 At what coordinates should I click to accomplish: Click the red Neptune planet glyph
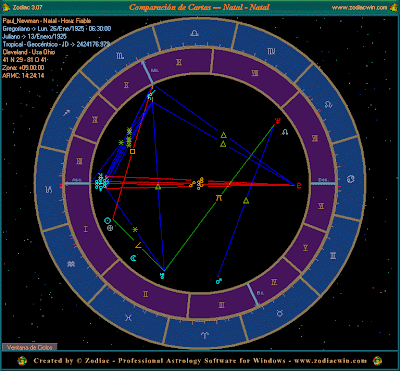[x=277, y=121]
